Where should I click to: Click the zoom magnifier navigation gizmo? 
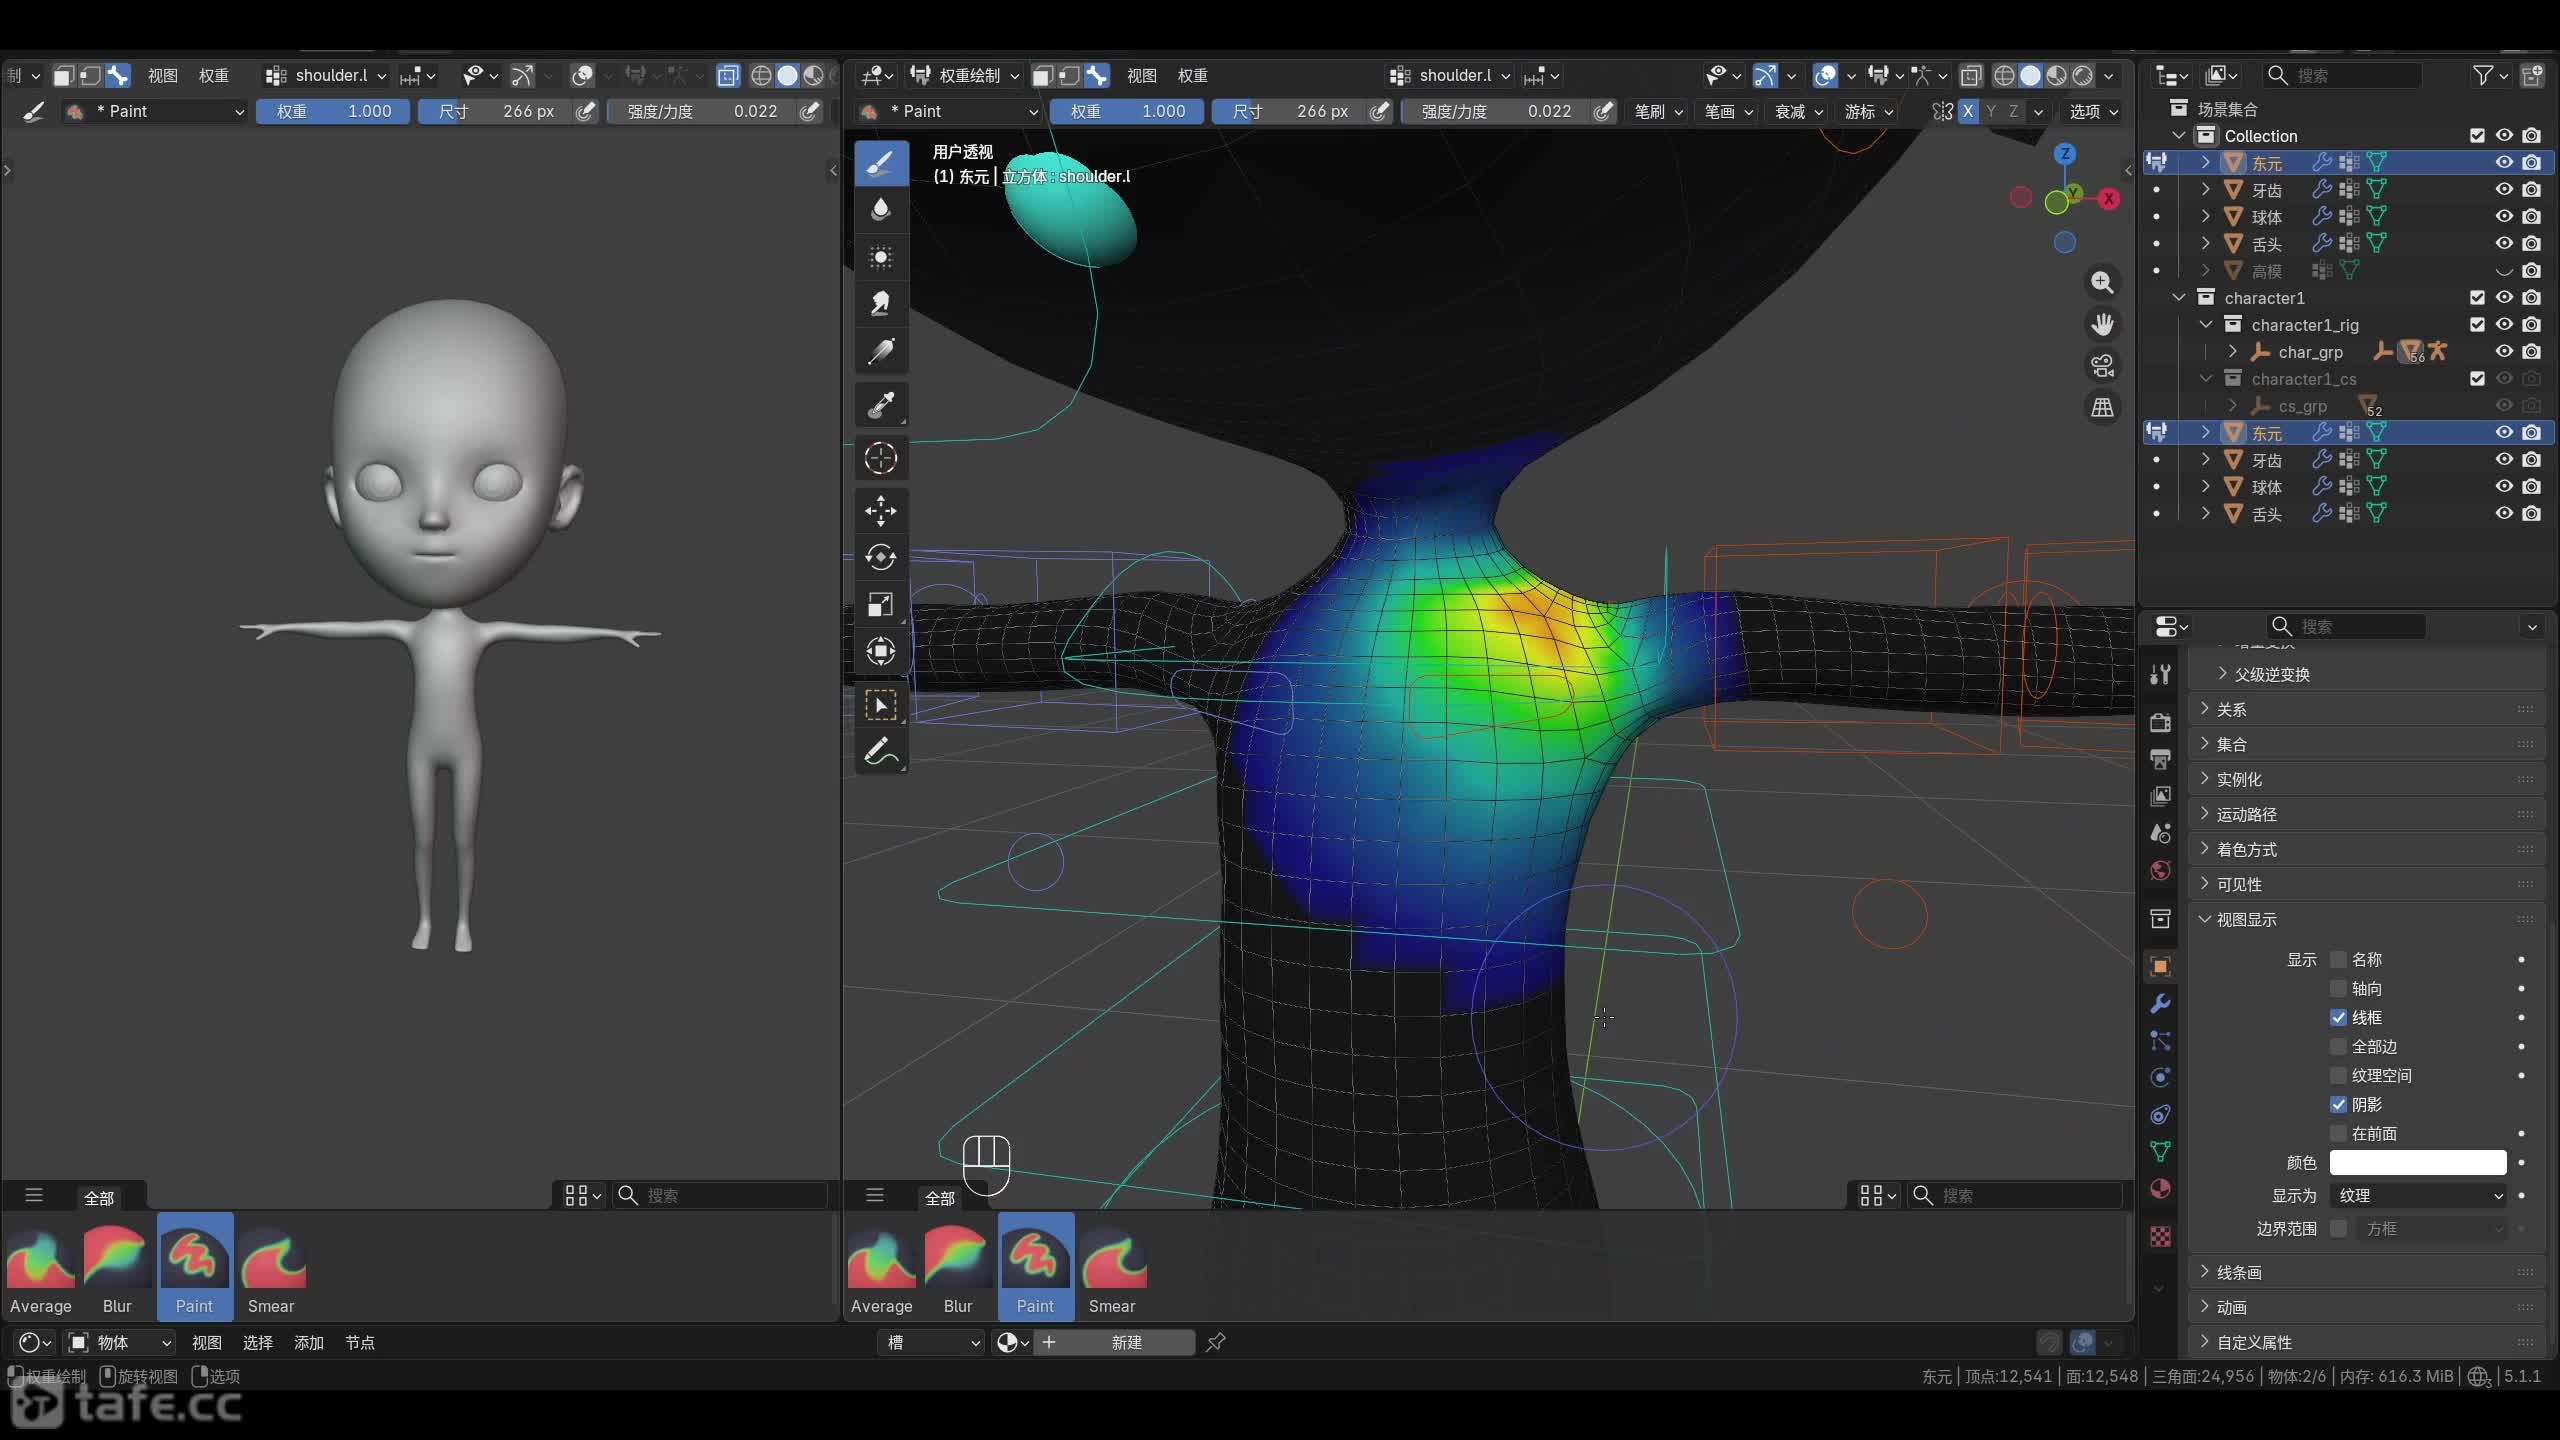2102,283
